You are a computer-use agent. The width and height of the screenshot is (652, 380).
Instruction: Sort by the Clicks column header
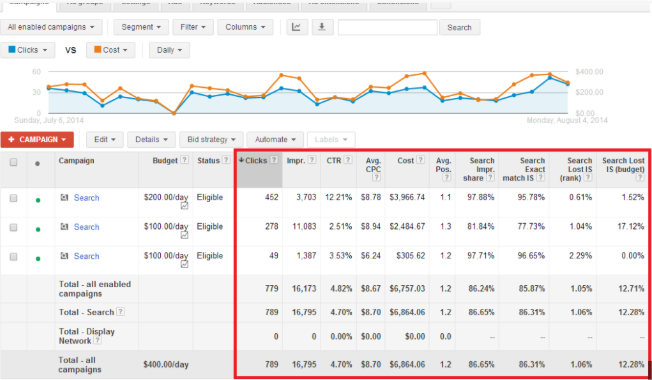(x=256, y=160)
